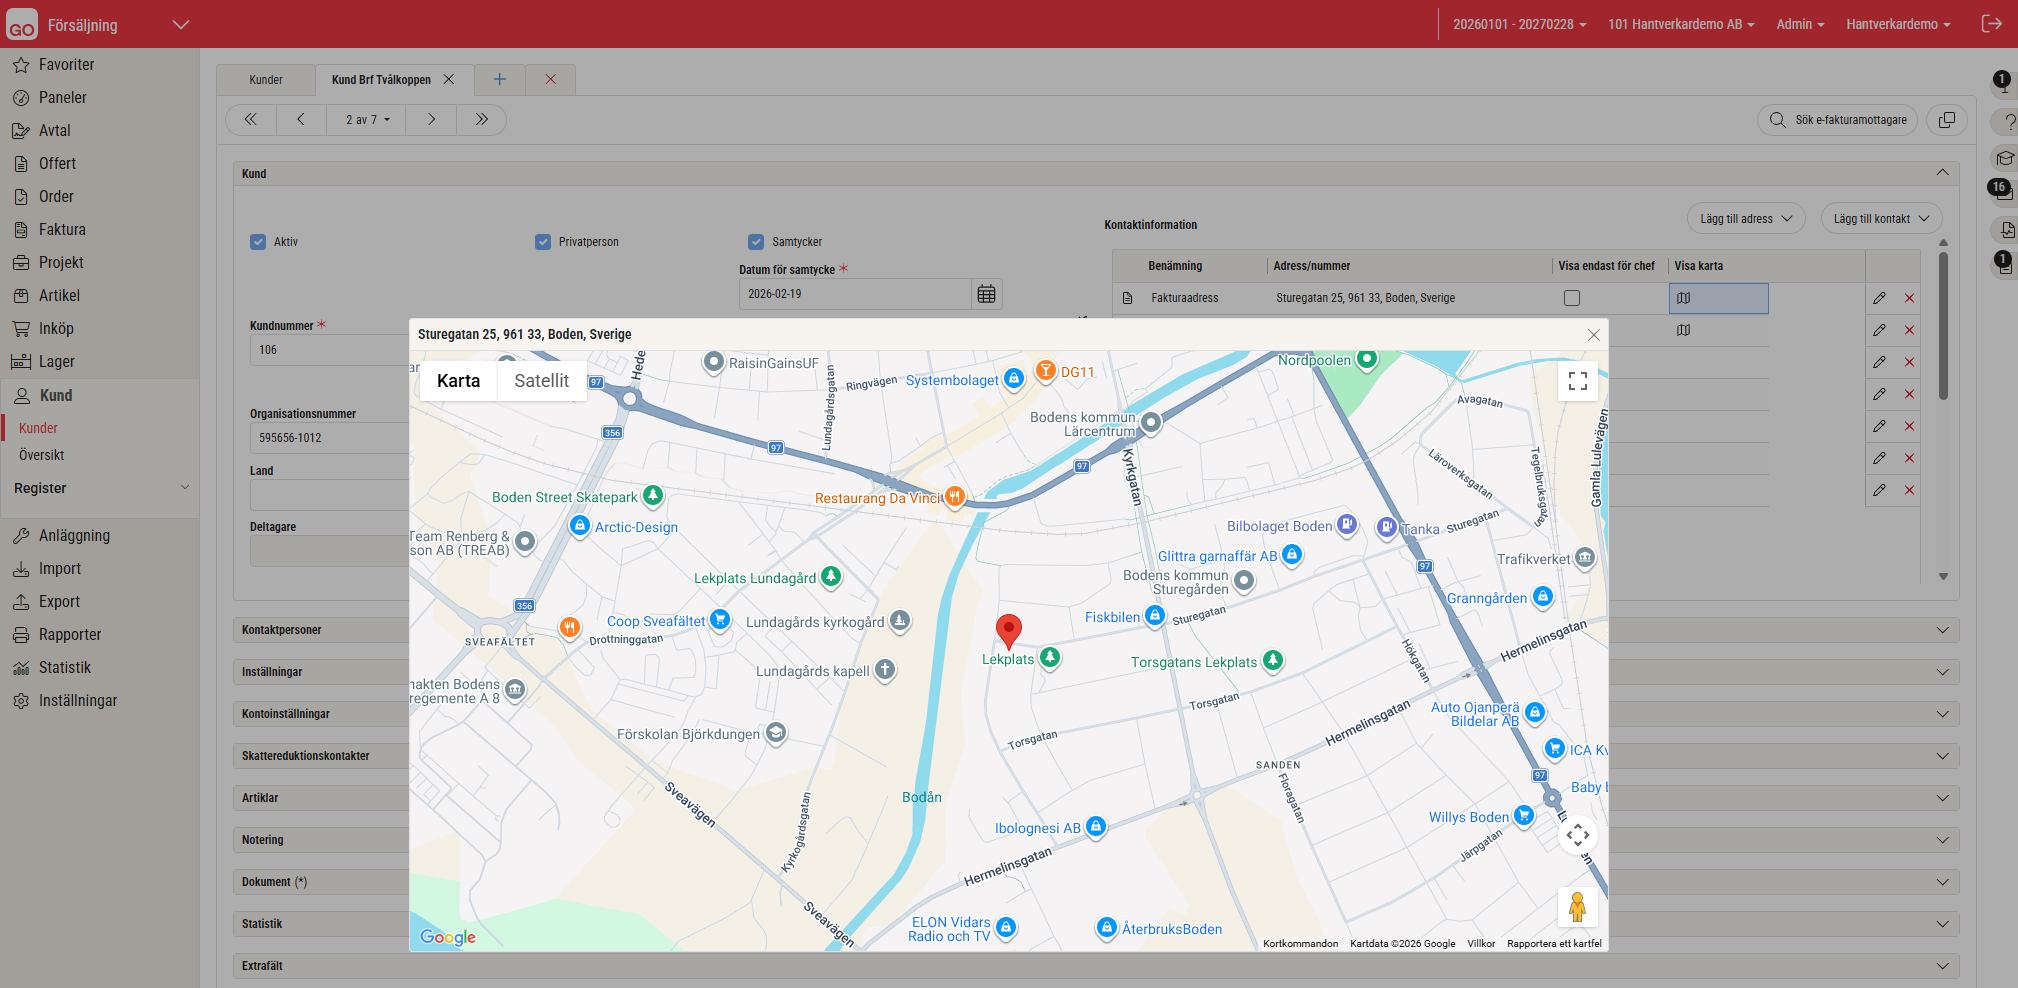Open the 2 av 7 record selector
Viewport: 2018px width, 988px height.
(x=367, y=120)
